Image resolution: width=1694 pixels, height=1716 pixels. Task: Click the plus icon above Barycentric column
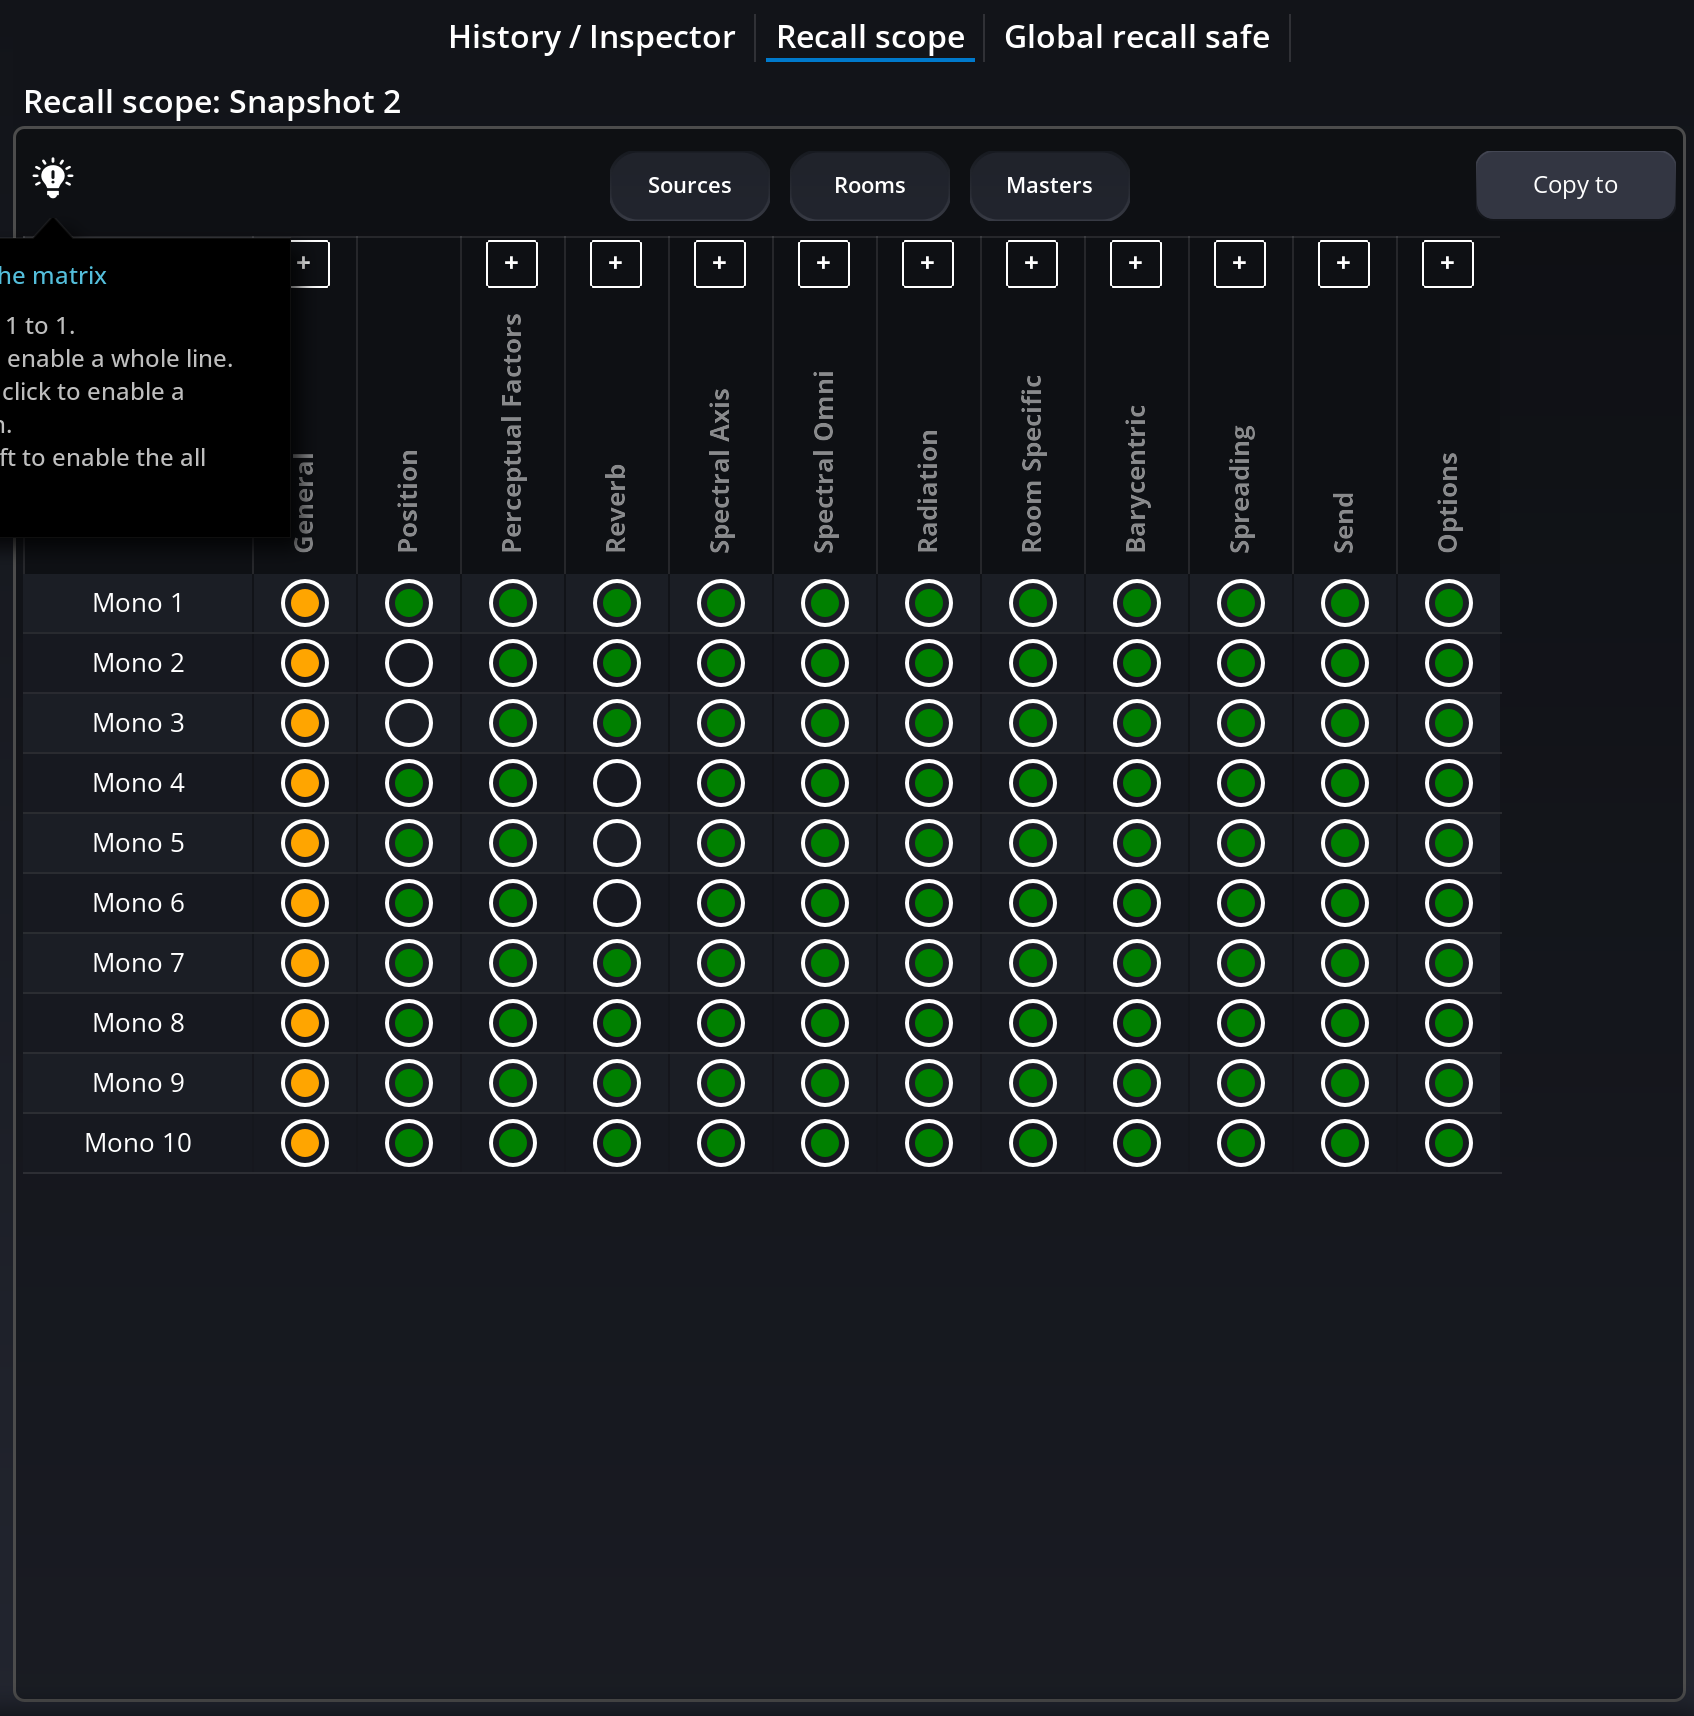pyautogui.click(x=1136, y=263)
